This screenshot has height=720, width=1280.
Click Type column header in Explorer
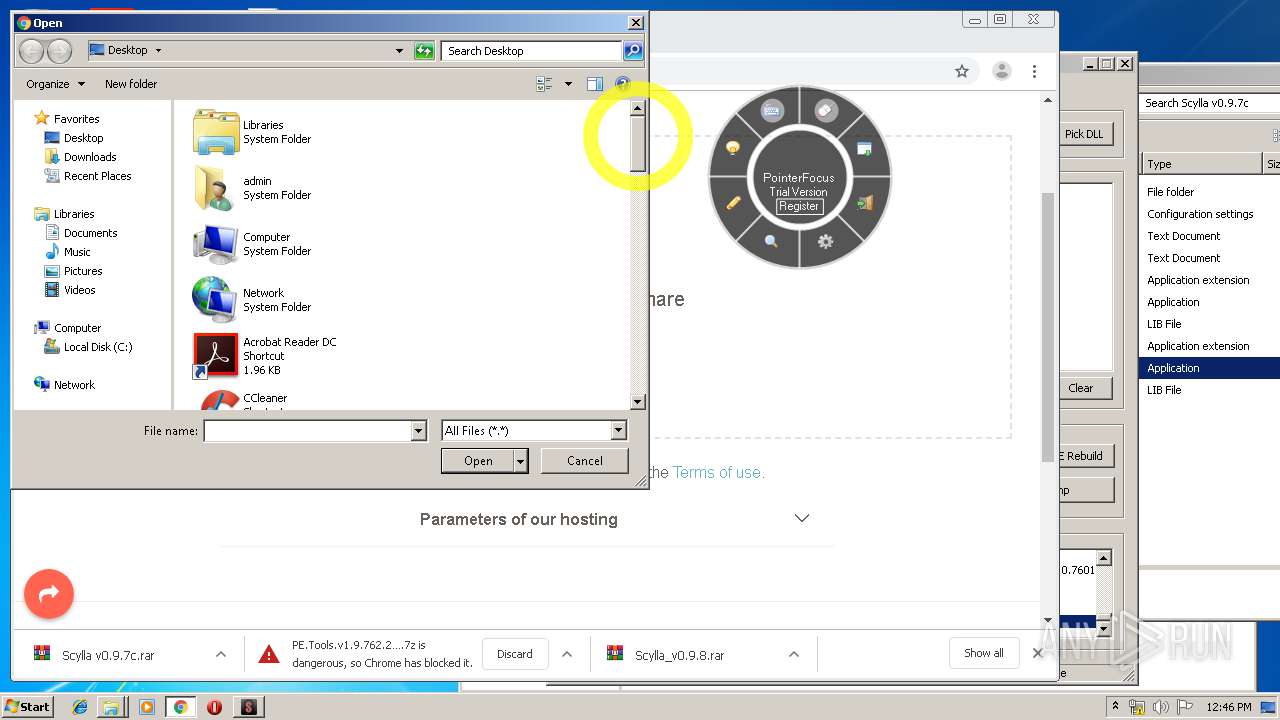point(1201,164)
